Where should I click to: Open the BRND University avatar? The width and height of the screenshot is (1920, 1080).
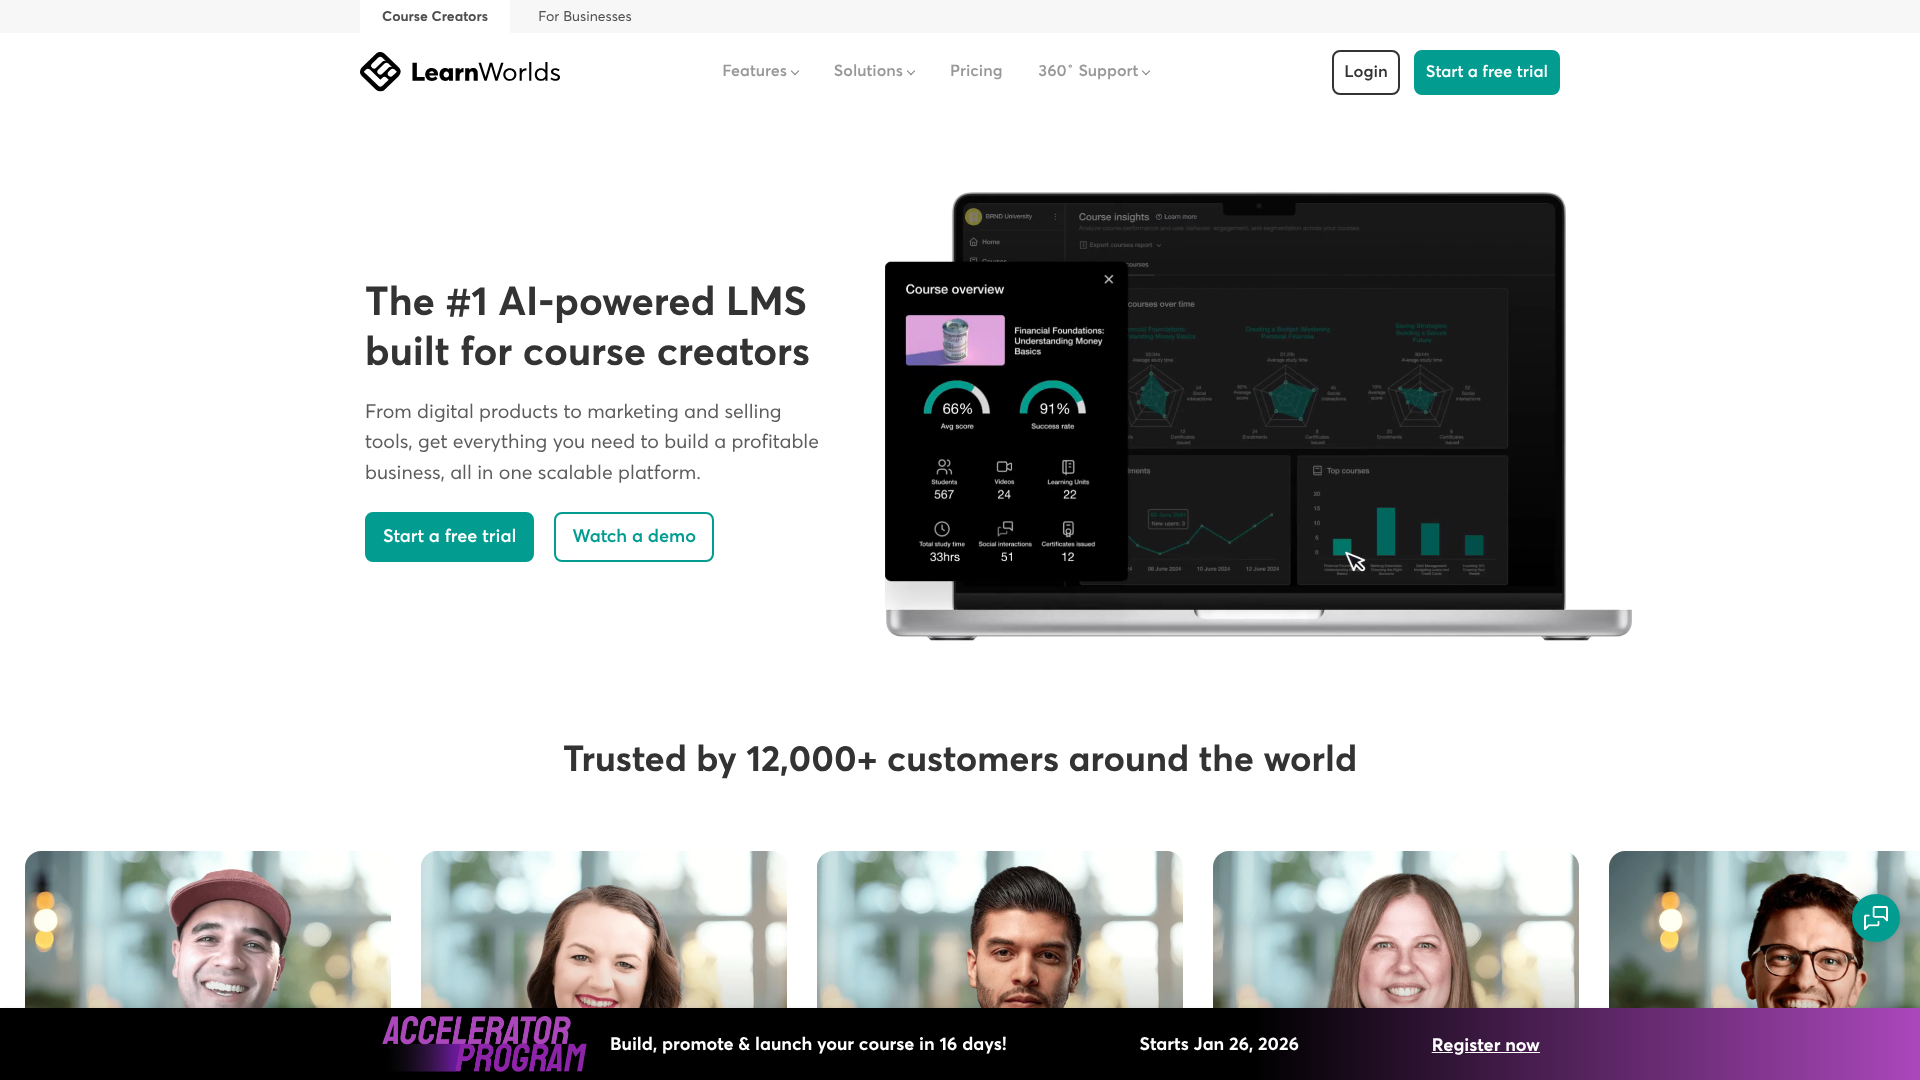click(974, 216)
